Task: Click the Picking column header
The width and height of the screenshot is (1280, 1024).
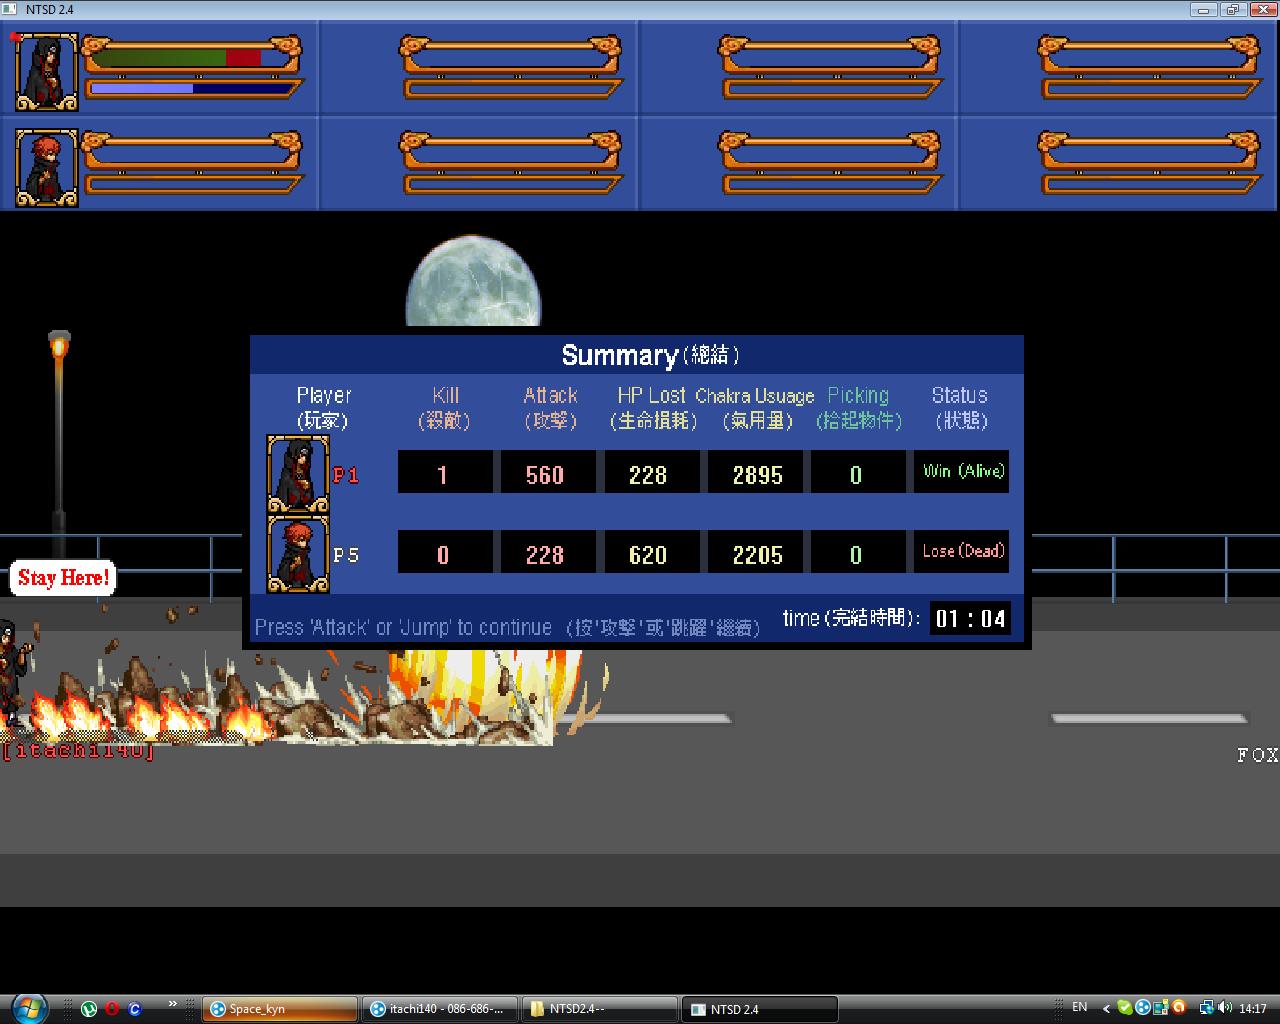Action: click(x=859, y=407)
